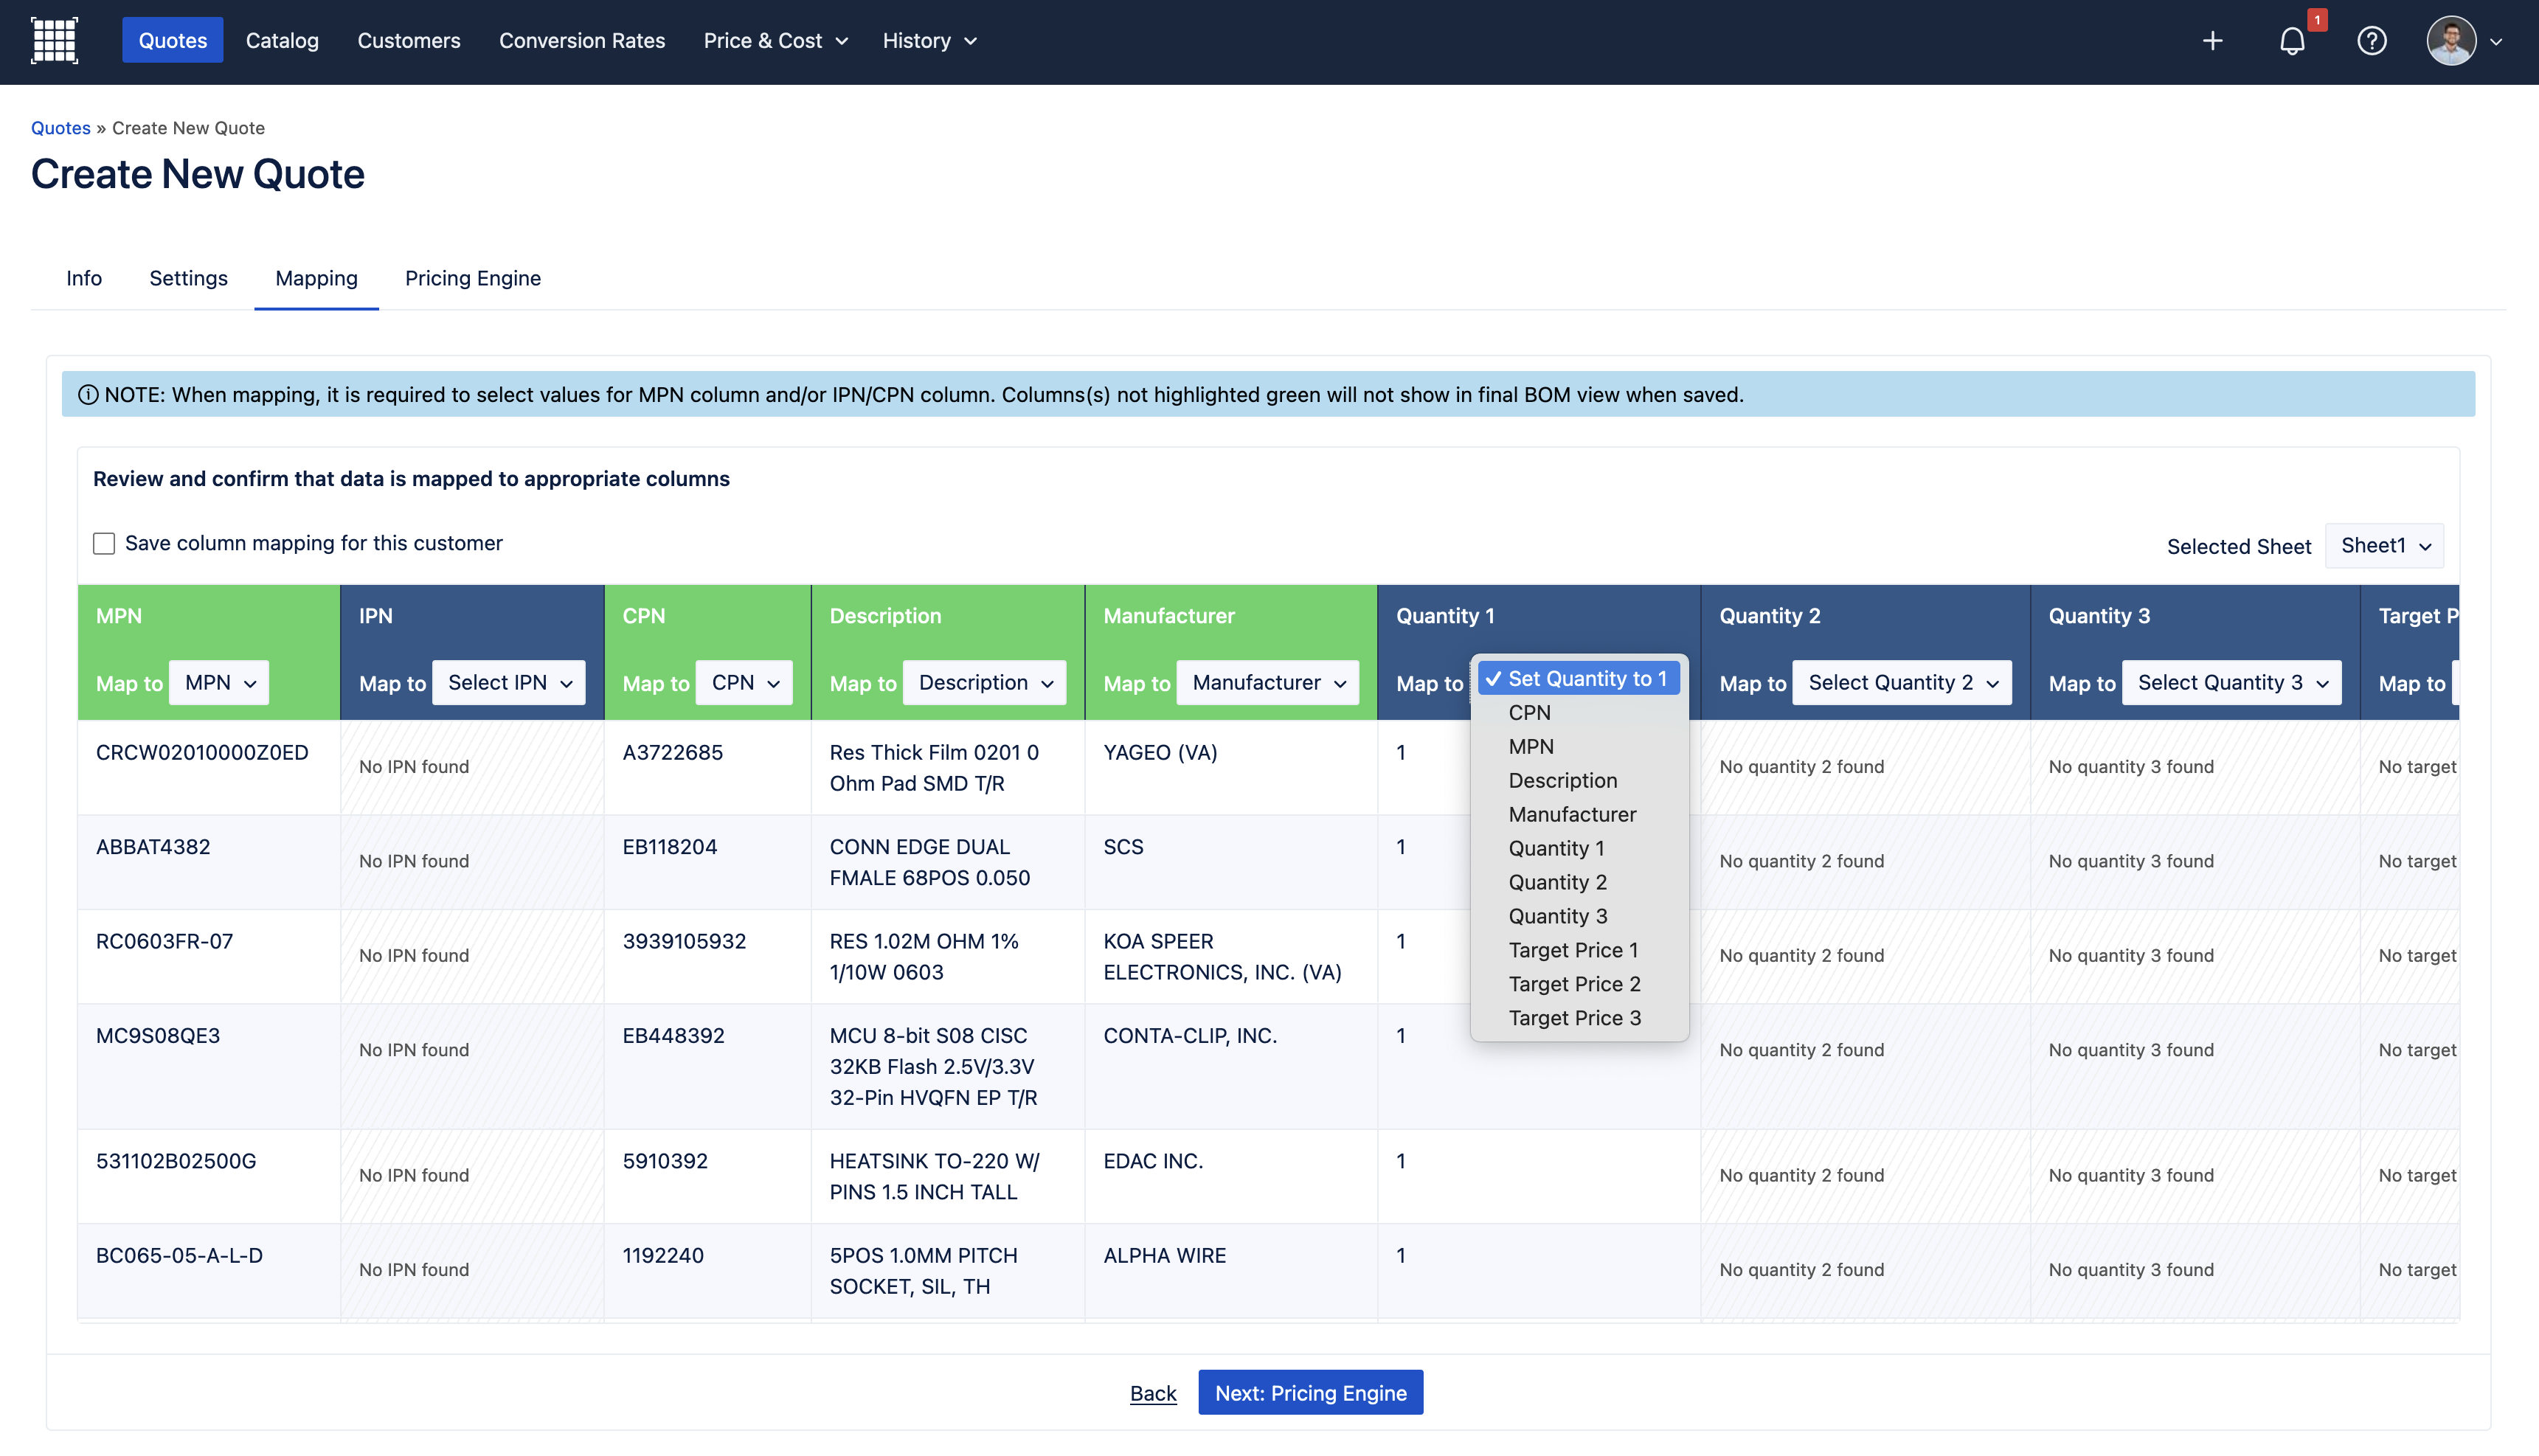Click the ABBAT4382 MPN cell

pyautogui.click(x=209, y=862)
